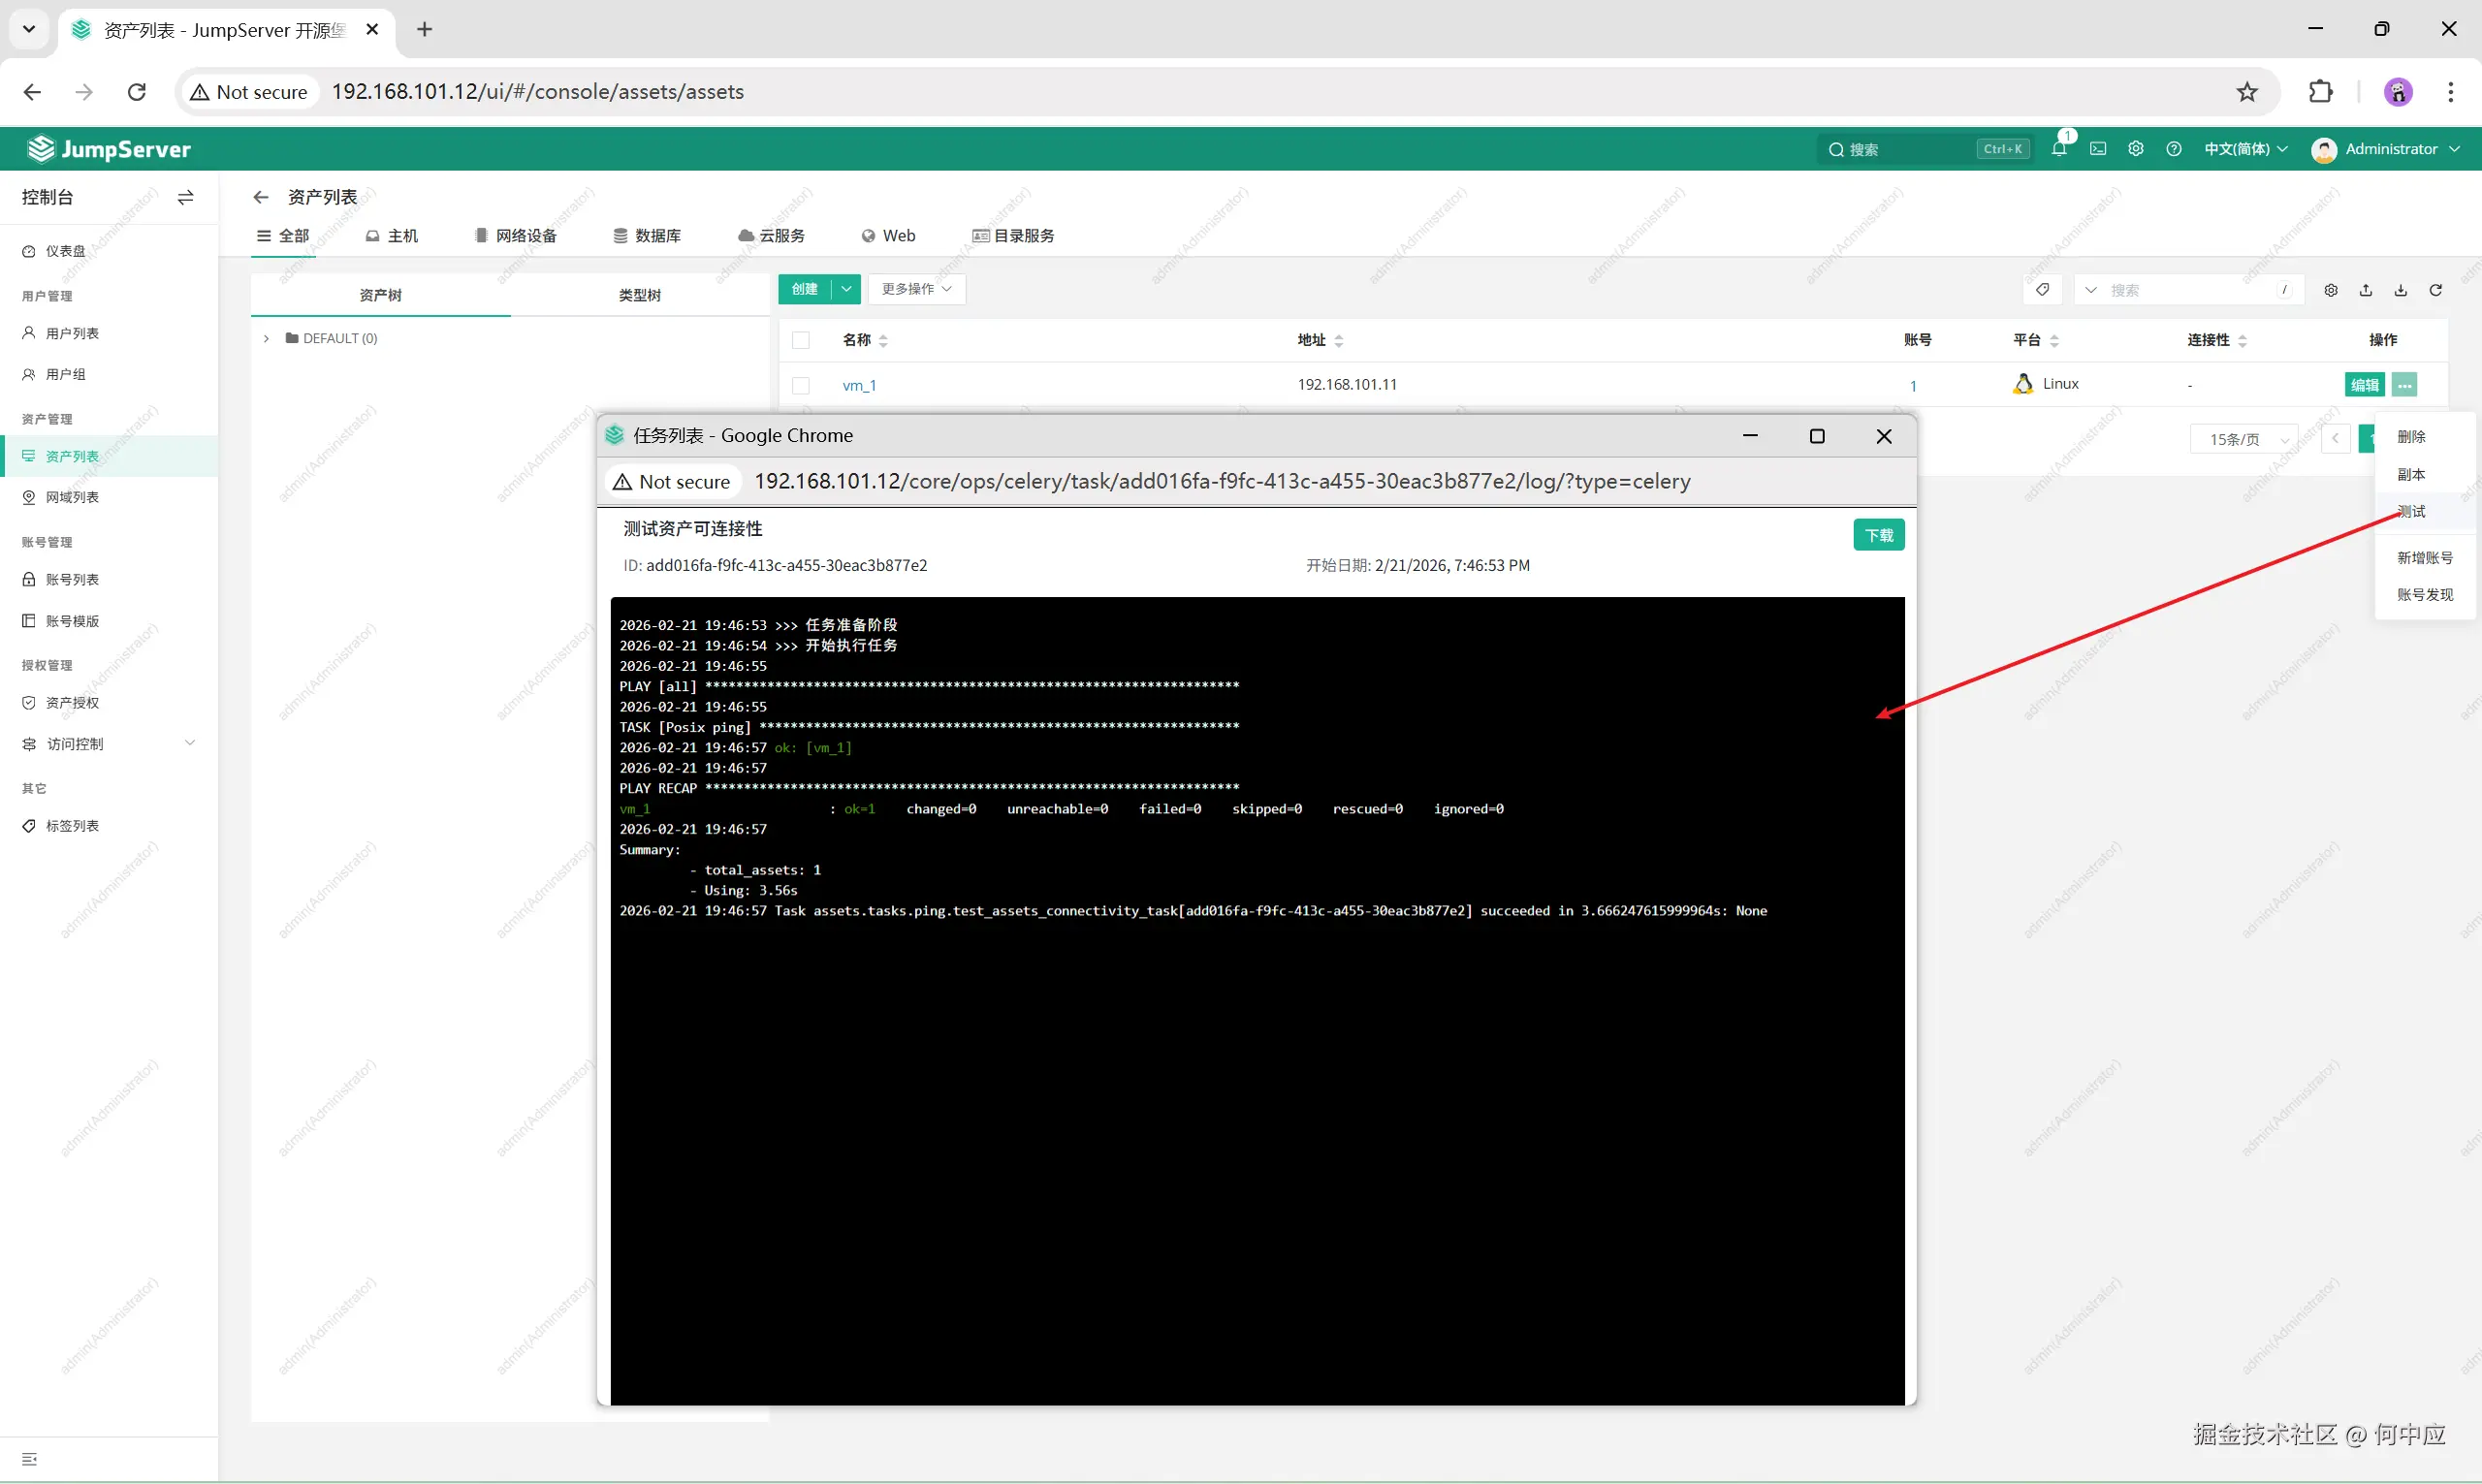The width and height of the screenshot is (2482, 1484).
Task: Click the previous page pagination arrow
Action: (2335, 439)
